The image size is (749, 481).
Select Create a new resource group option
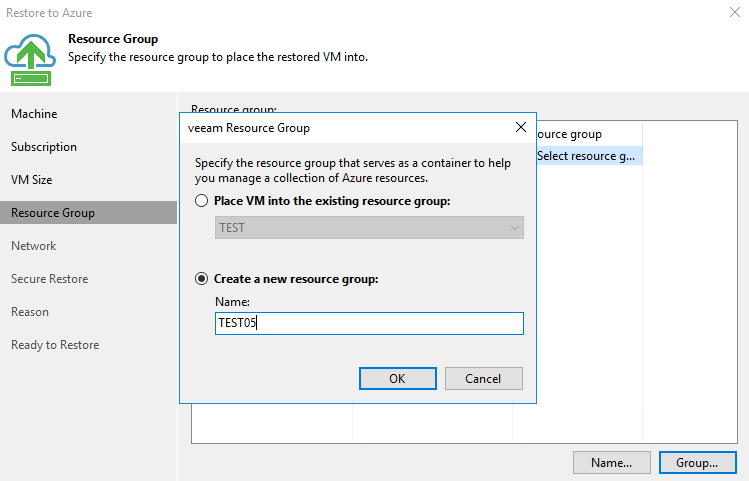coord(202,278)
